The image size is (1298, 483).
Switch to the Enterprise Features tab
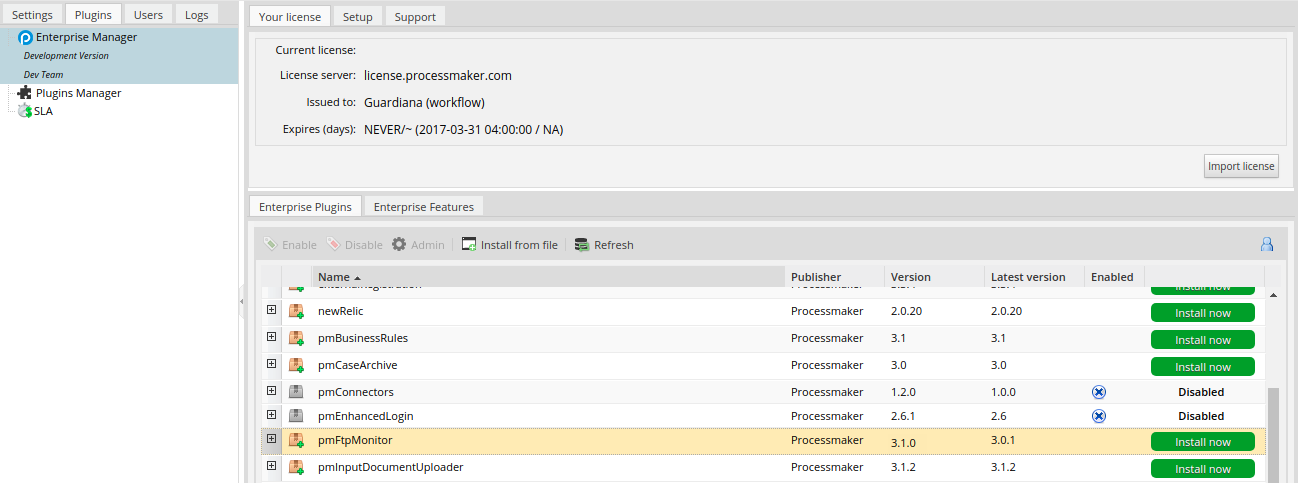pyautogui.click(x=424, y=207)
